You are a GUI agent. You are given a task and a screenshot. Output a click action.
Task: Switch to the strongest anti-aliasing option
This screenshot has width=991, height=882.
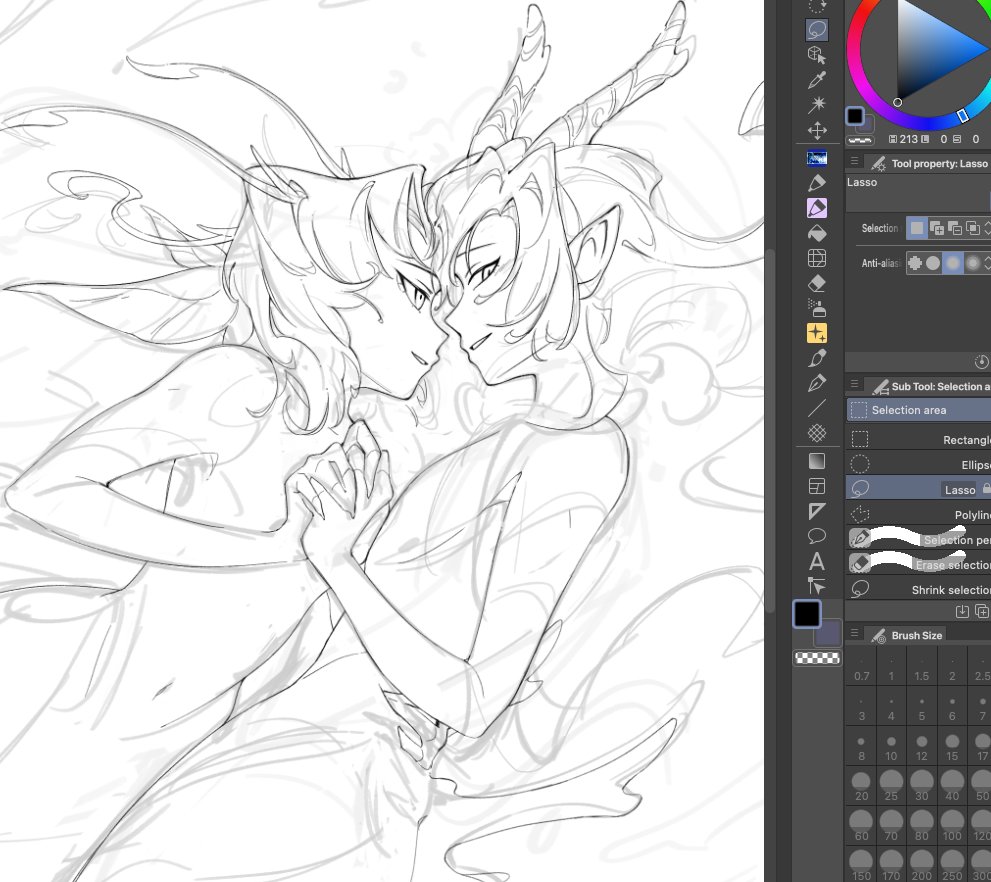pyautogui.click(x=972, y=262)
